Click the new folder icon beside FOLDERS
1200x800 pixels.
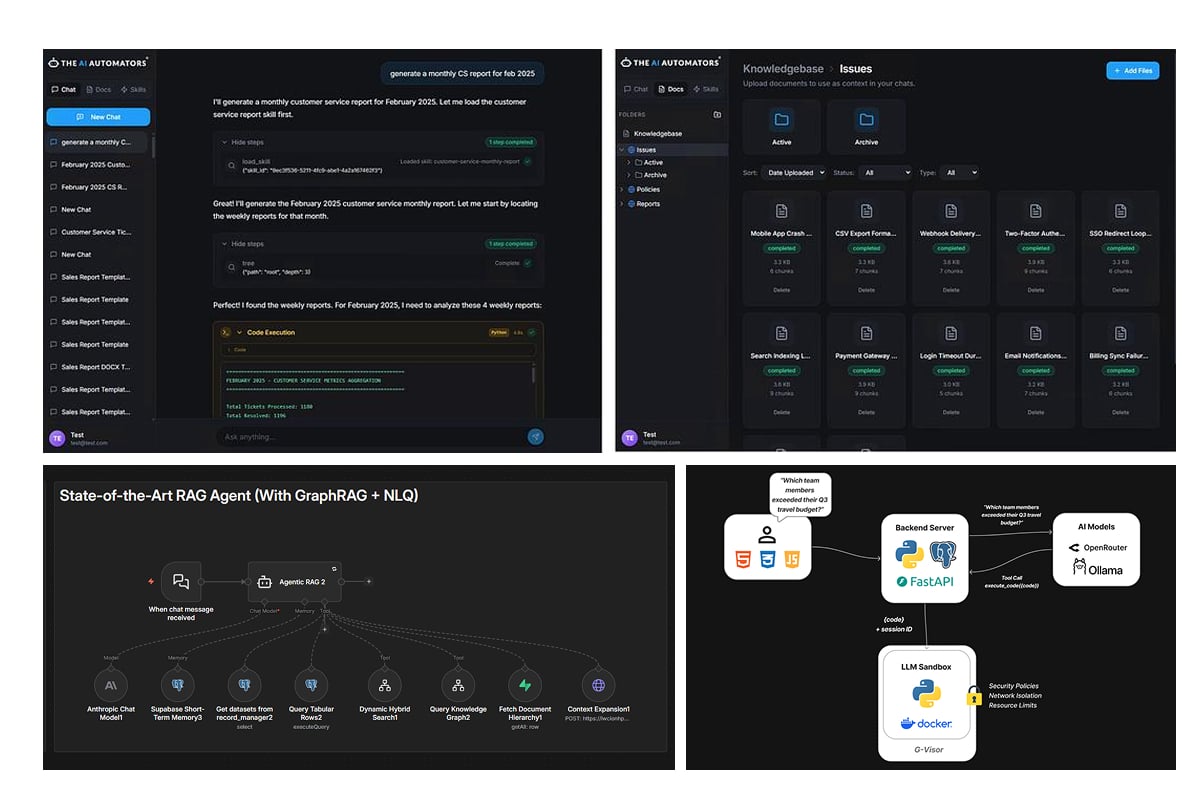pyautogui.click(x=717, y=114)
